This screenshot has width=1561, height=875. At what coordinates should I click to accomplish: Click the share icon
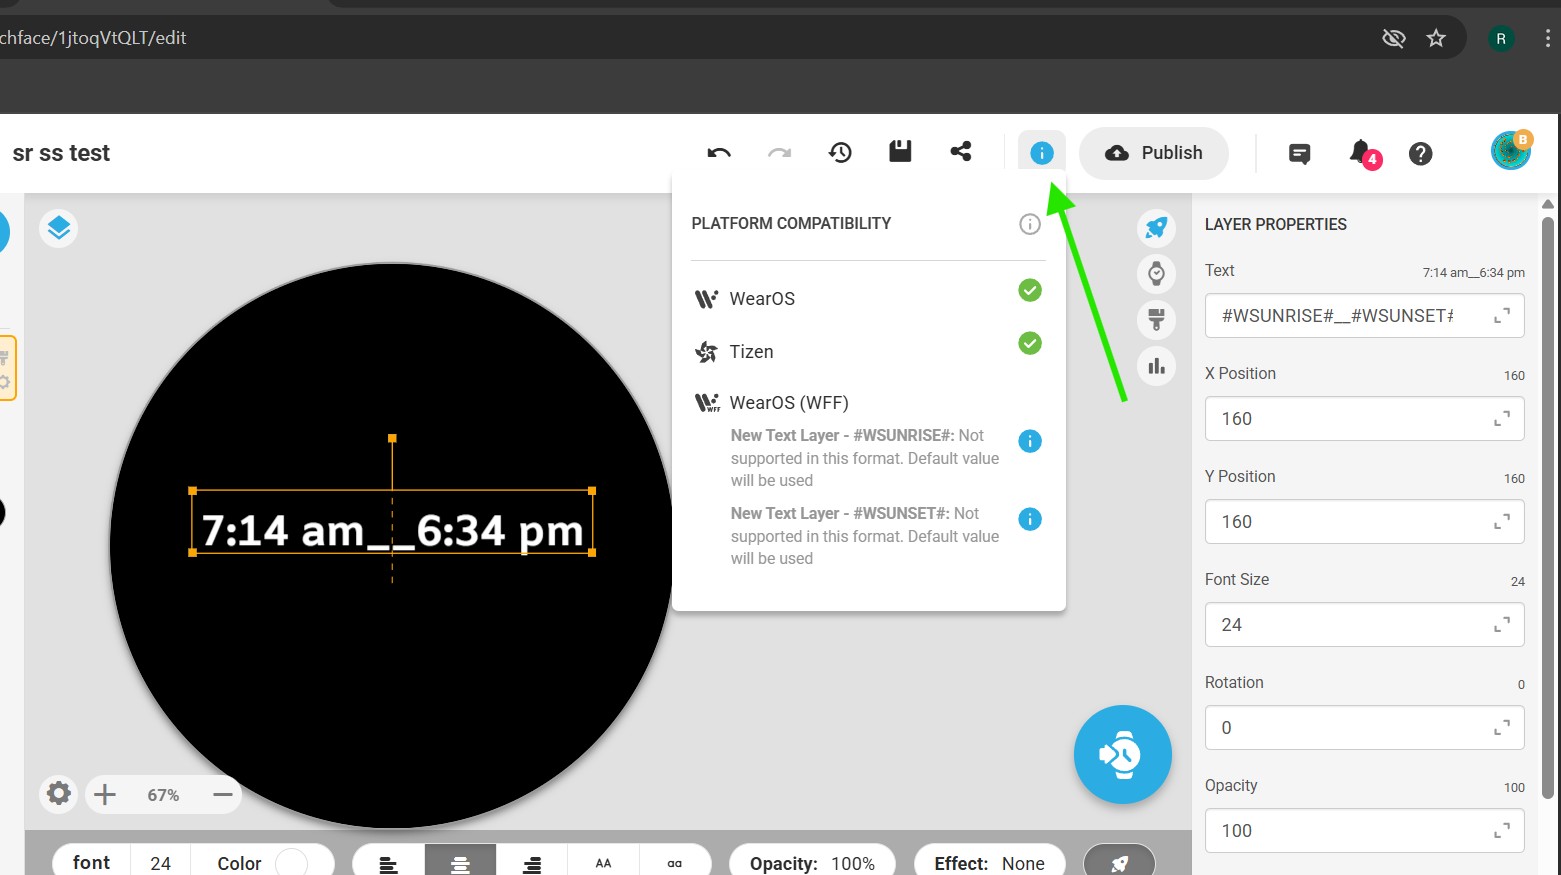pos(961,152)
